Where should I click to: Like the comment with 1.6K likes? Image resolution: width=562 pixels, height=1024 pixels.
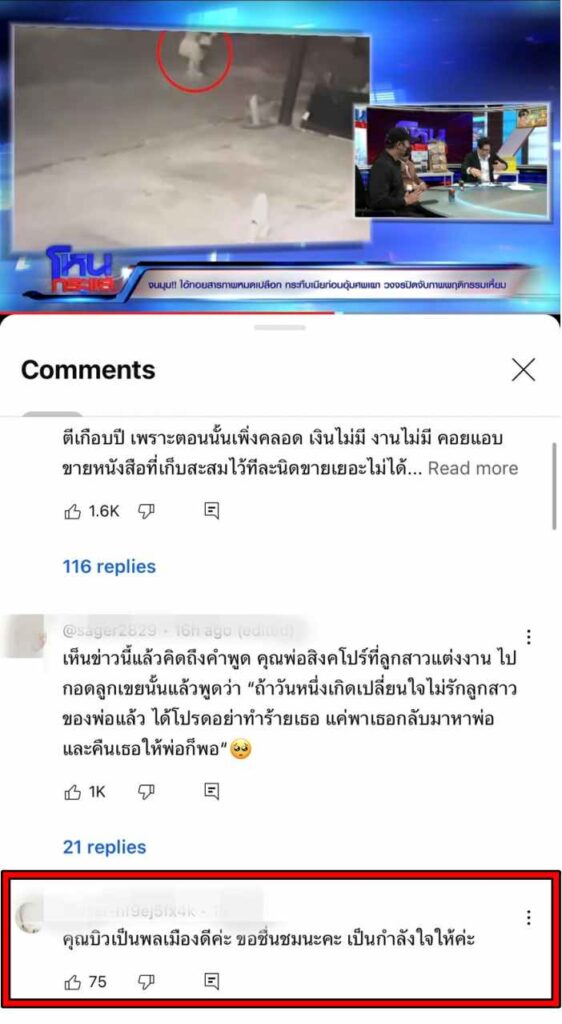click(72, 512)
